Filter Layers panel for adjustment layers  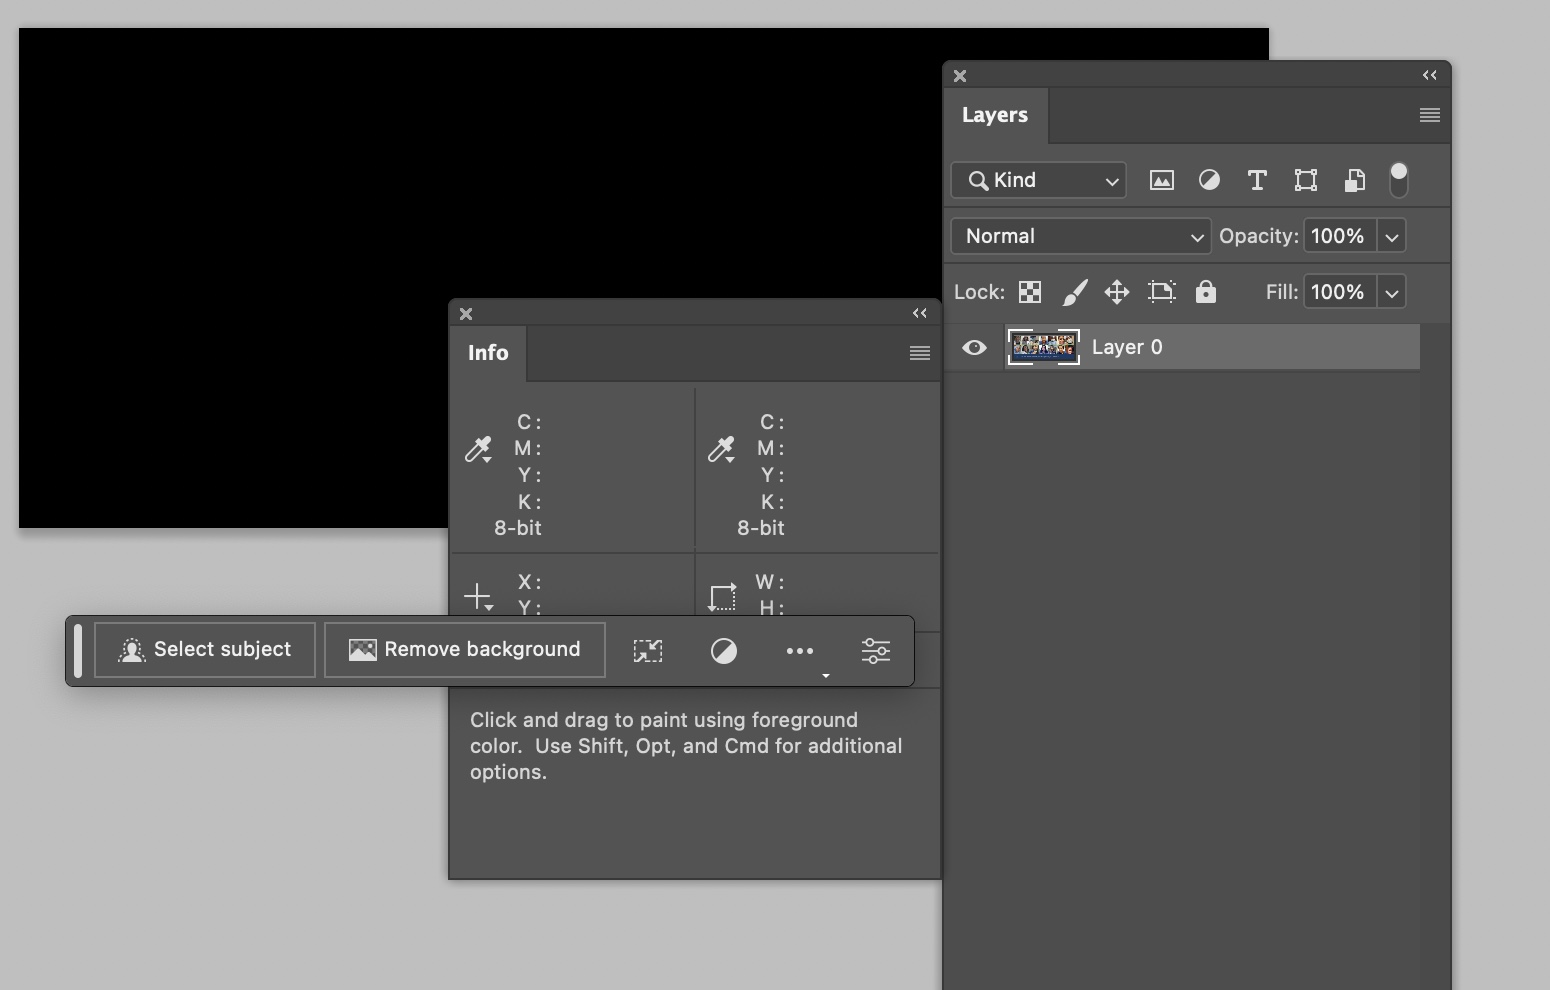click(1209, 181)
